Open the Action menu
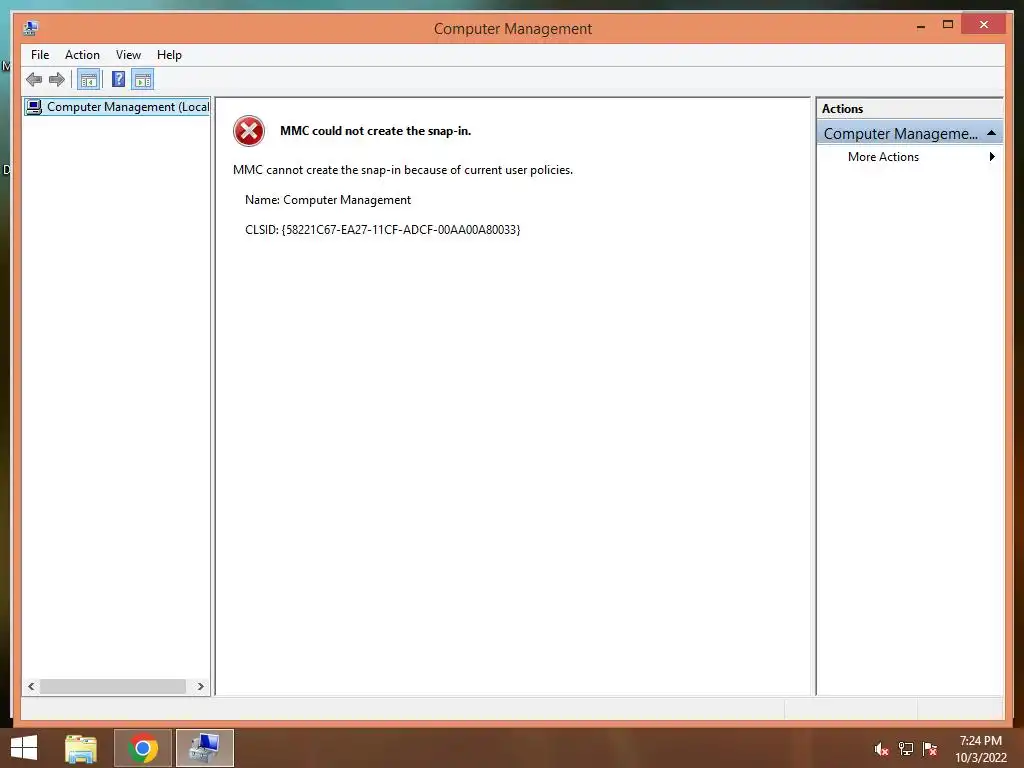This screenshot has width=1024, height=768. point(82,55)
